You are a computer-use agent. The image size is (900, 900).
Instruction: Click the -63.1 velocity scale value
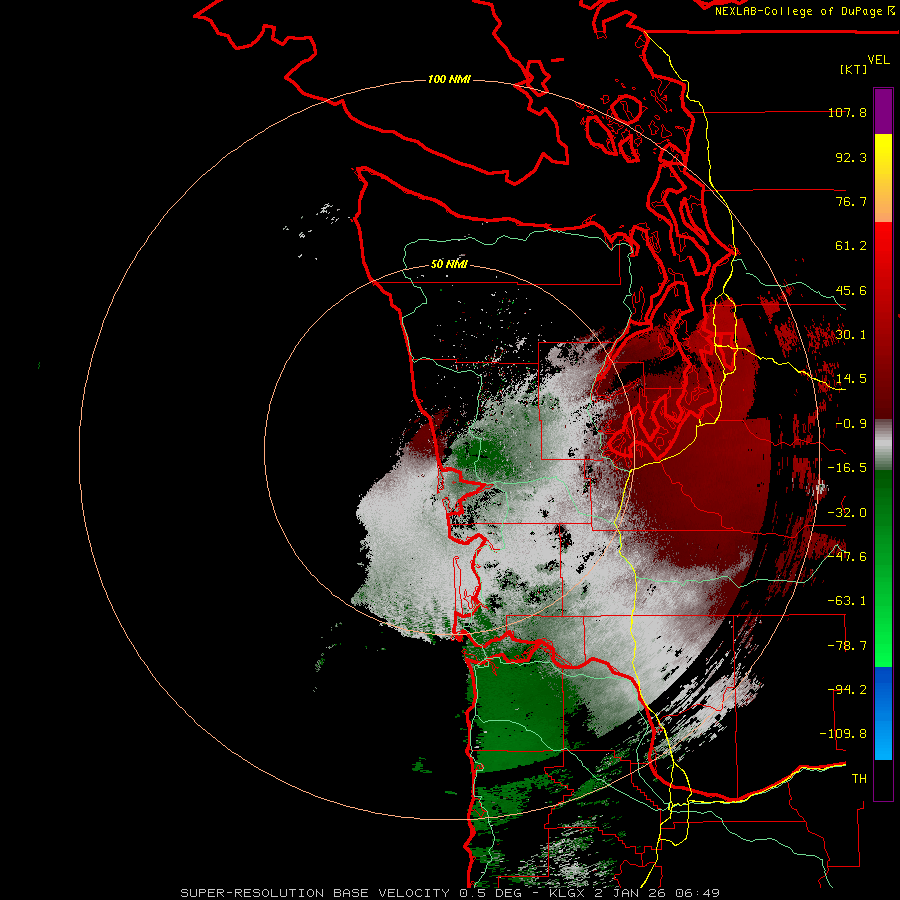(847, 601)
